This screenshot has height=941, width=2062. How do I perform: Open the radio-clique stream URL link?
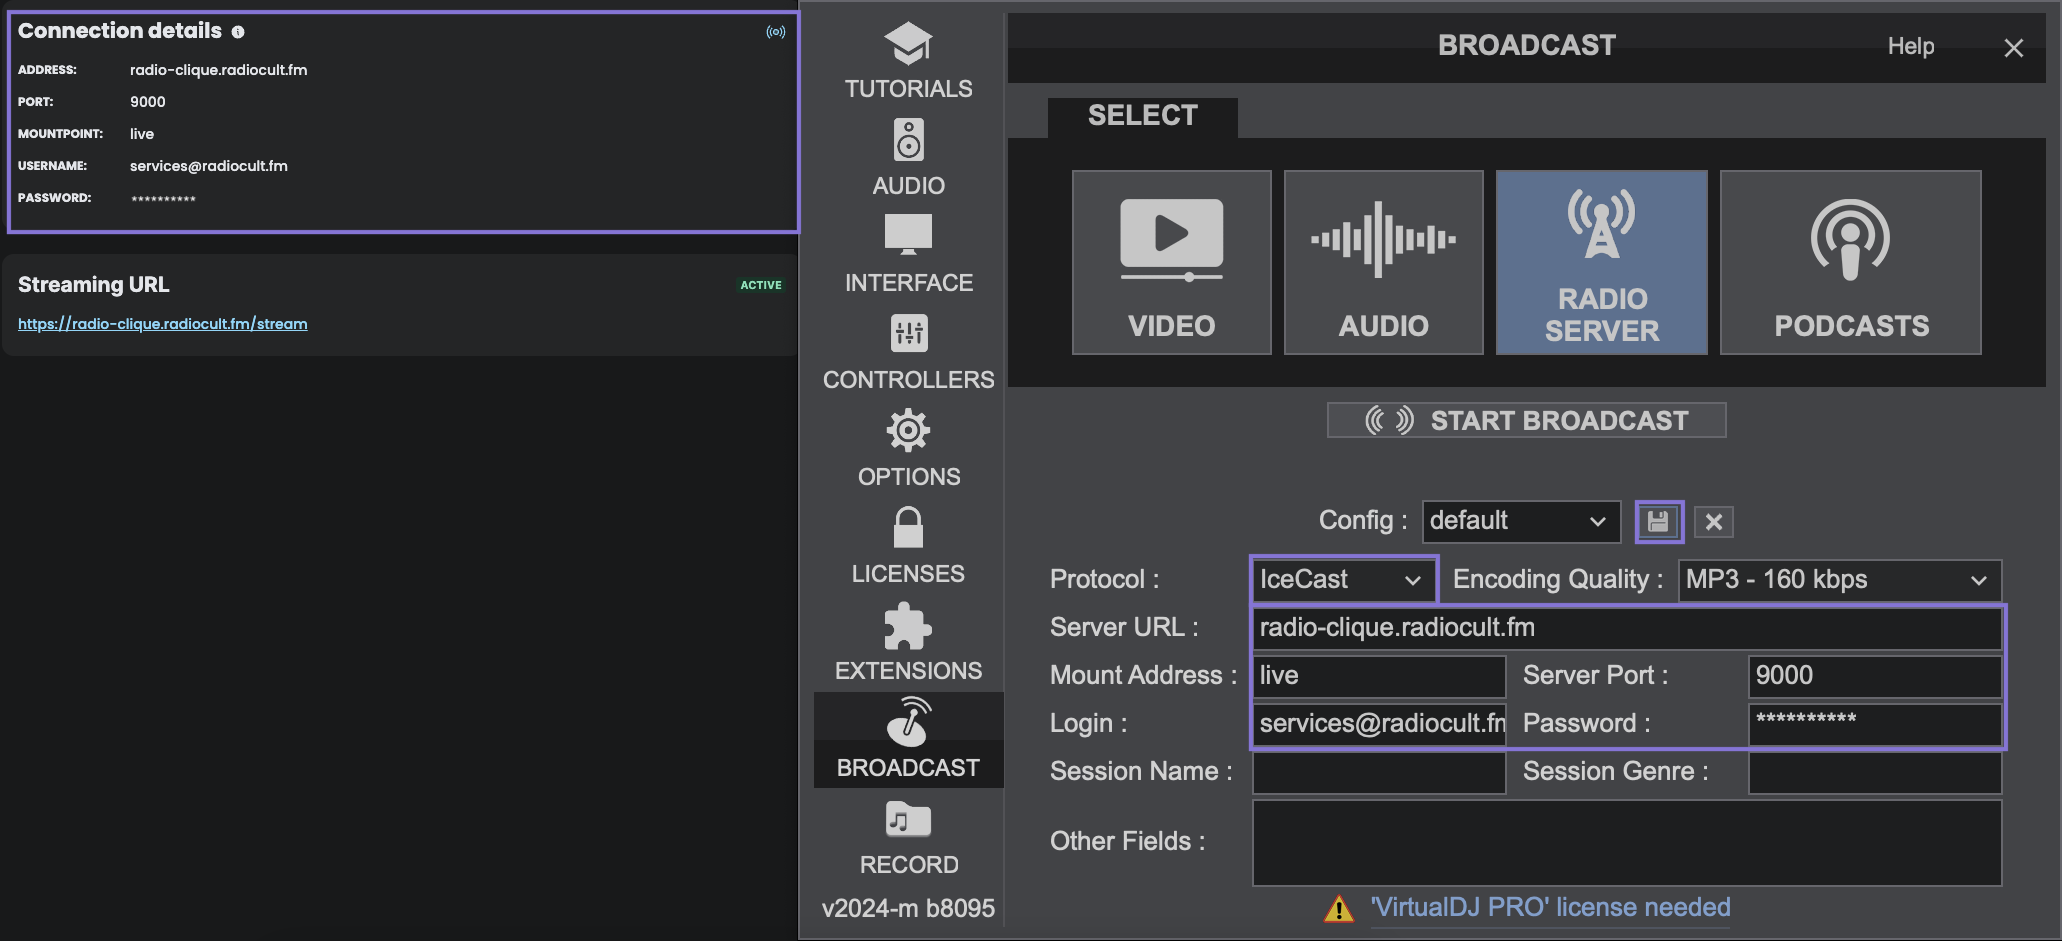click(163, 324)
